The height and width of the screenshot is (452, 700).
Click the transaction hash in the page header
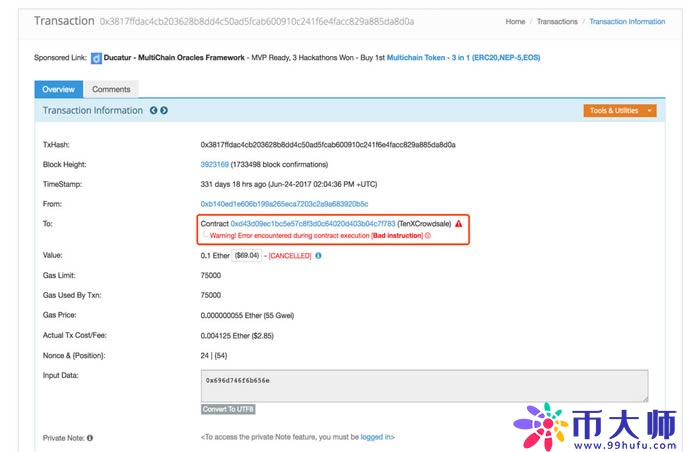257,21
